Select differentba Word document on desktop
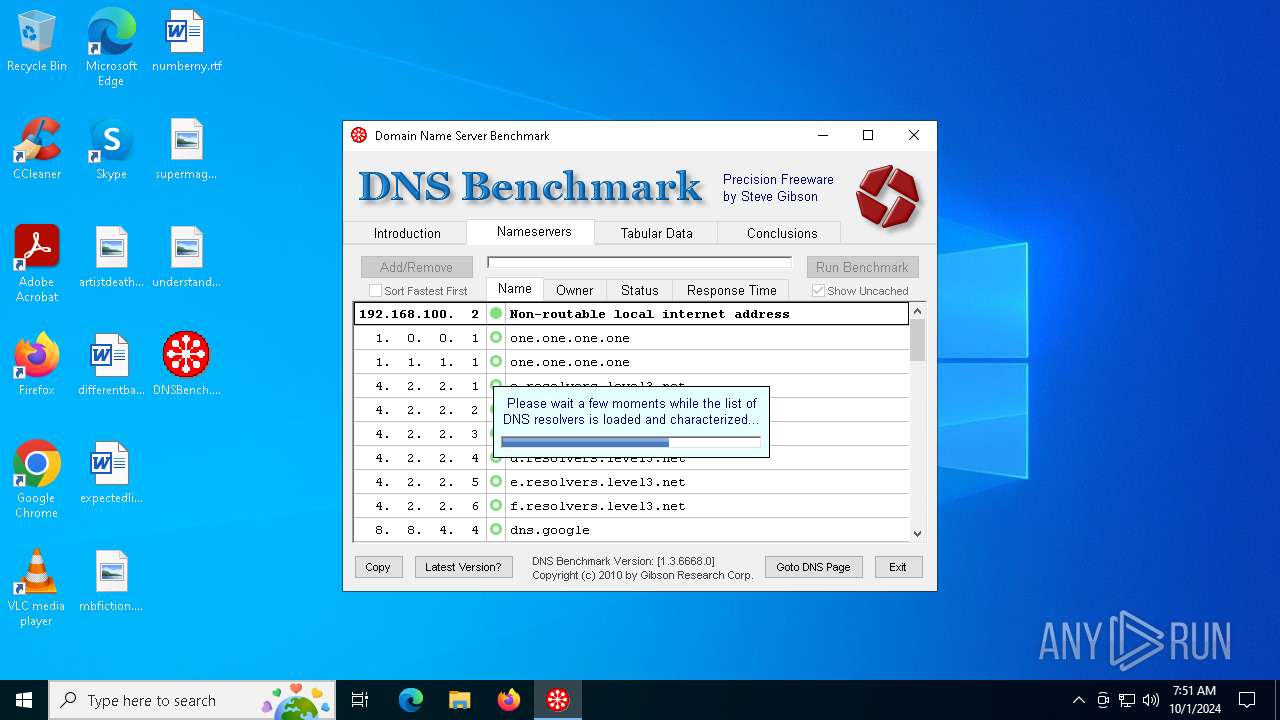1280x720 pixels. pyautogui.click(x=111, y=366)
